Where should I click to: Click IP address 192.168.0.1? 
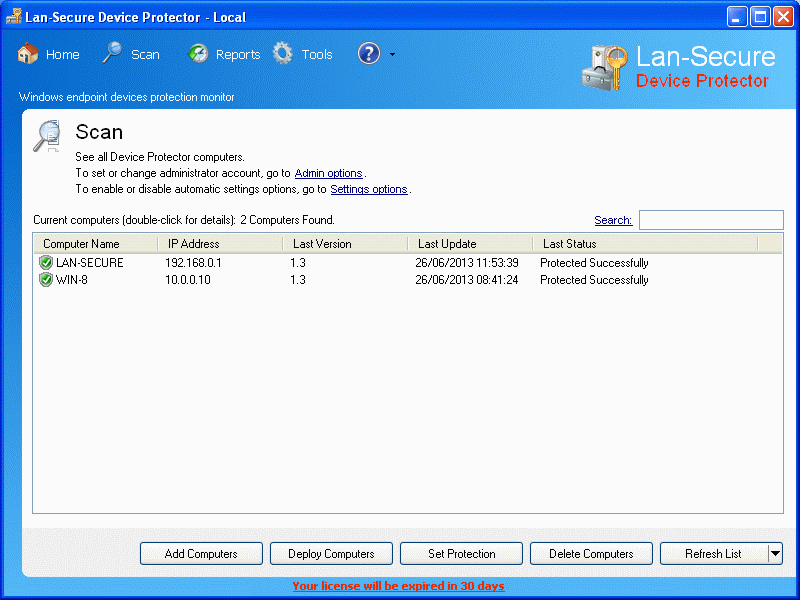pos(193,263)
